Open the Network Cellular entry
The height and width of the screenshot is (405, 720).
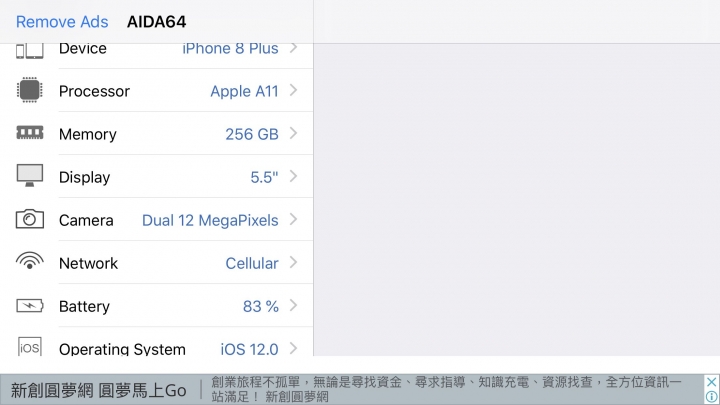pyautogui.click(x=156, y=263)
